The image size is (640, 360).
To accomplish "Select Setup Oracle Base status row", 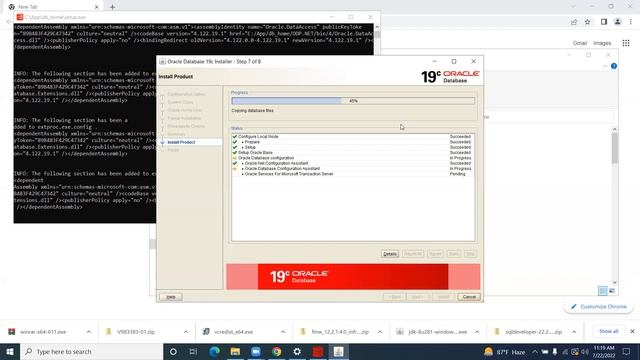I will (353, 153).
